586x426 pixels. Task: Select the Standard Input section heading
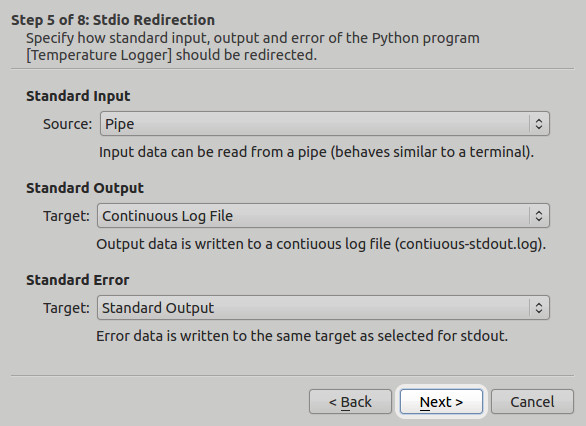point(78,96)
